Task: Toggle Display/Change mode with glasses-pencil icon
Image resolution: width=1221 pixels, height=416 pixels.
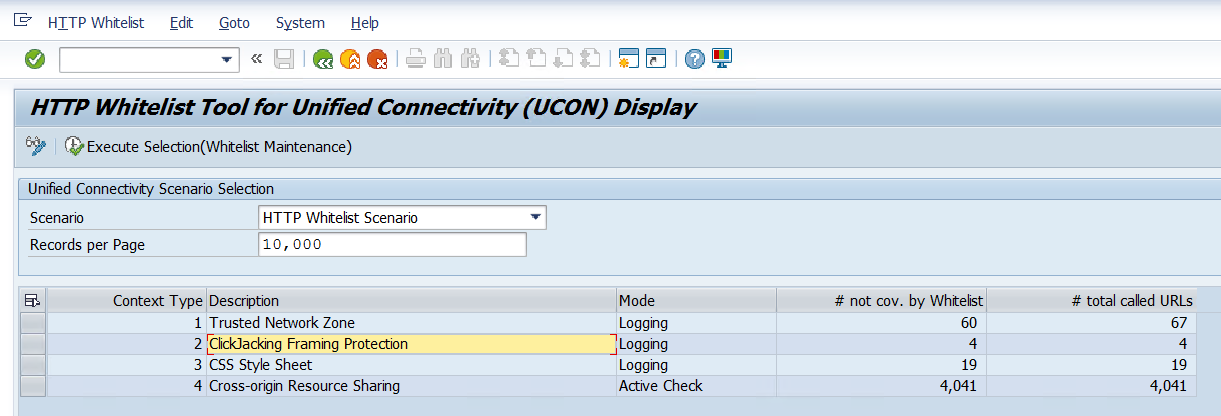Action: (x=36, y=147)
